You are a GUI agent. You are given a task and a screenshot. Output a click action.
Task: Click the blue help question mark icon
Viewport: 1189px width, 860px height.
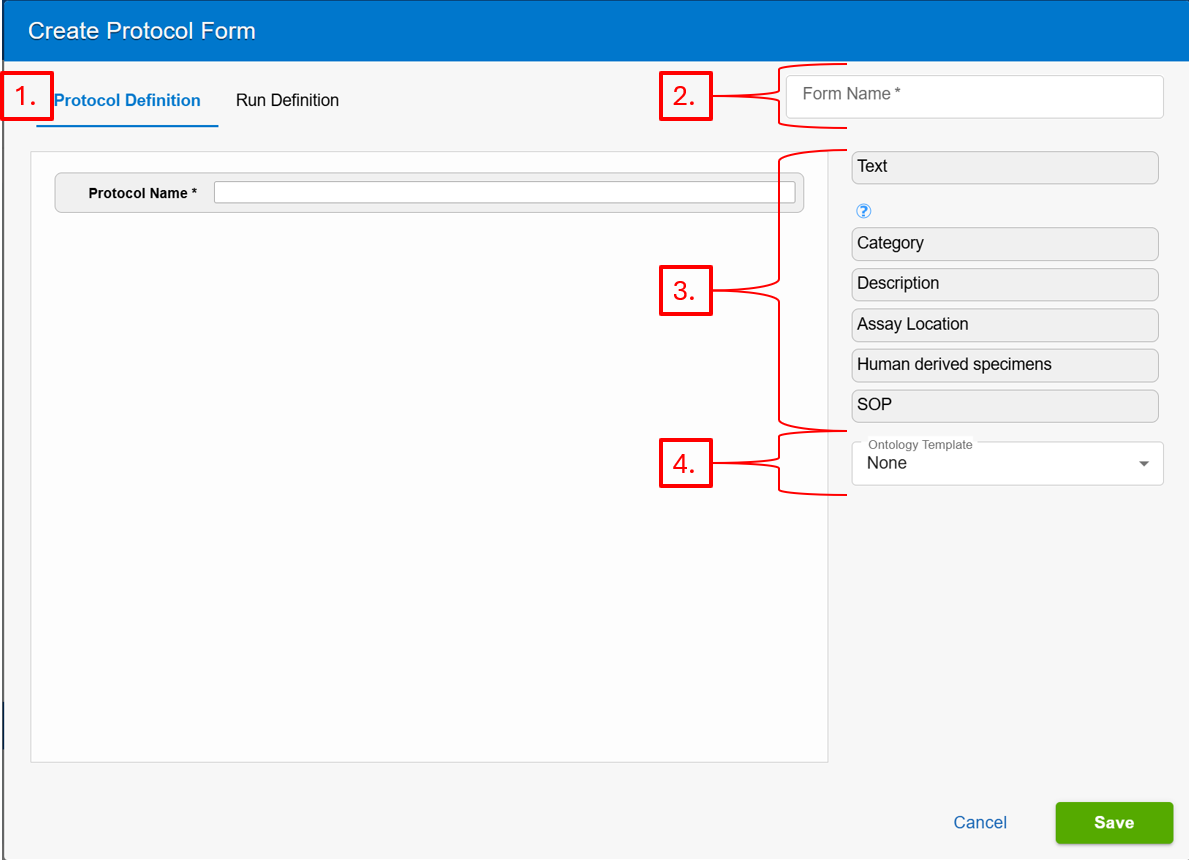click(x=863, y=210)
